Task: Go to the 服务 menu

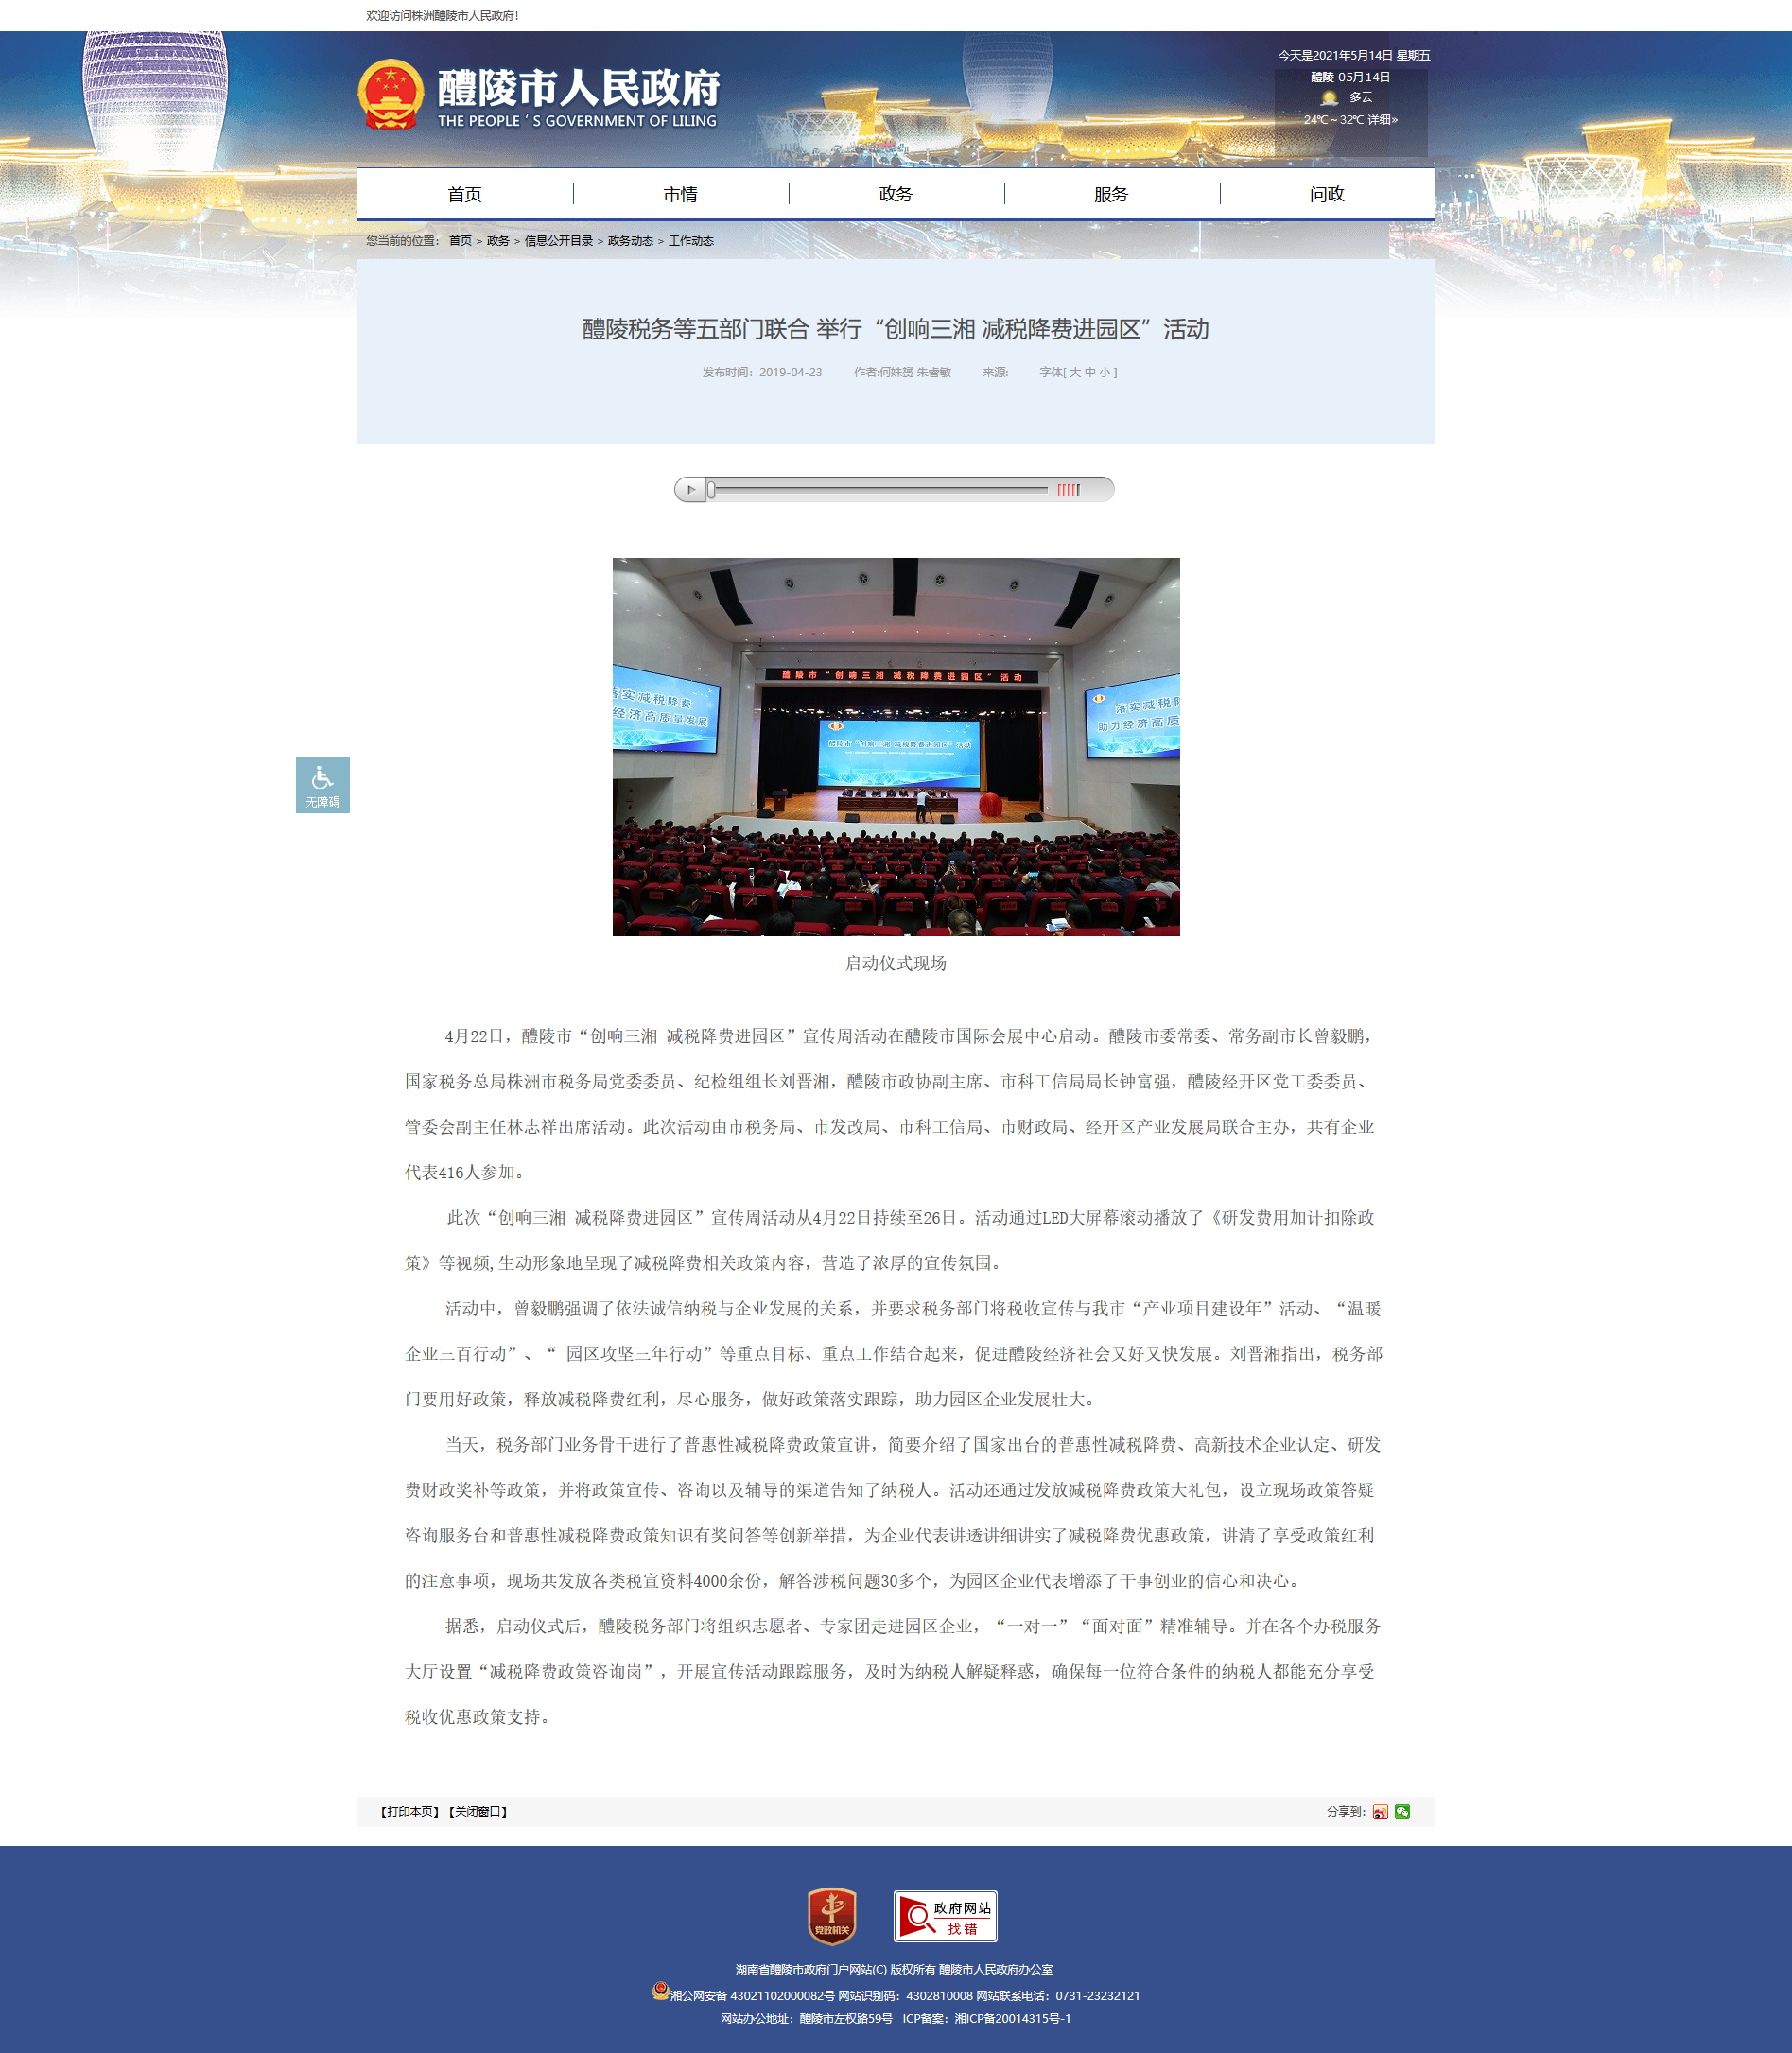Action: pos(1111,194)
